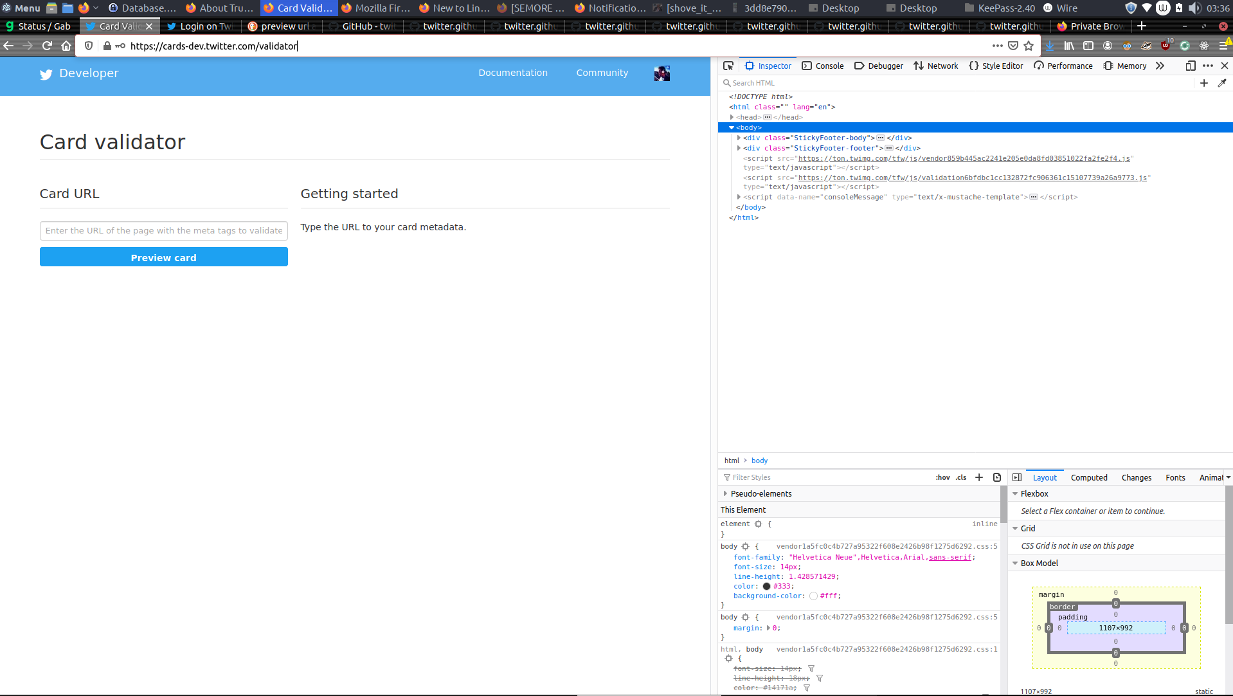Add a new CSS rule in Styles

pos(979,478)
